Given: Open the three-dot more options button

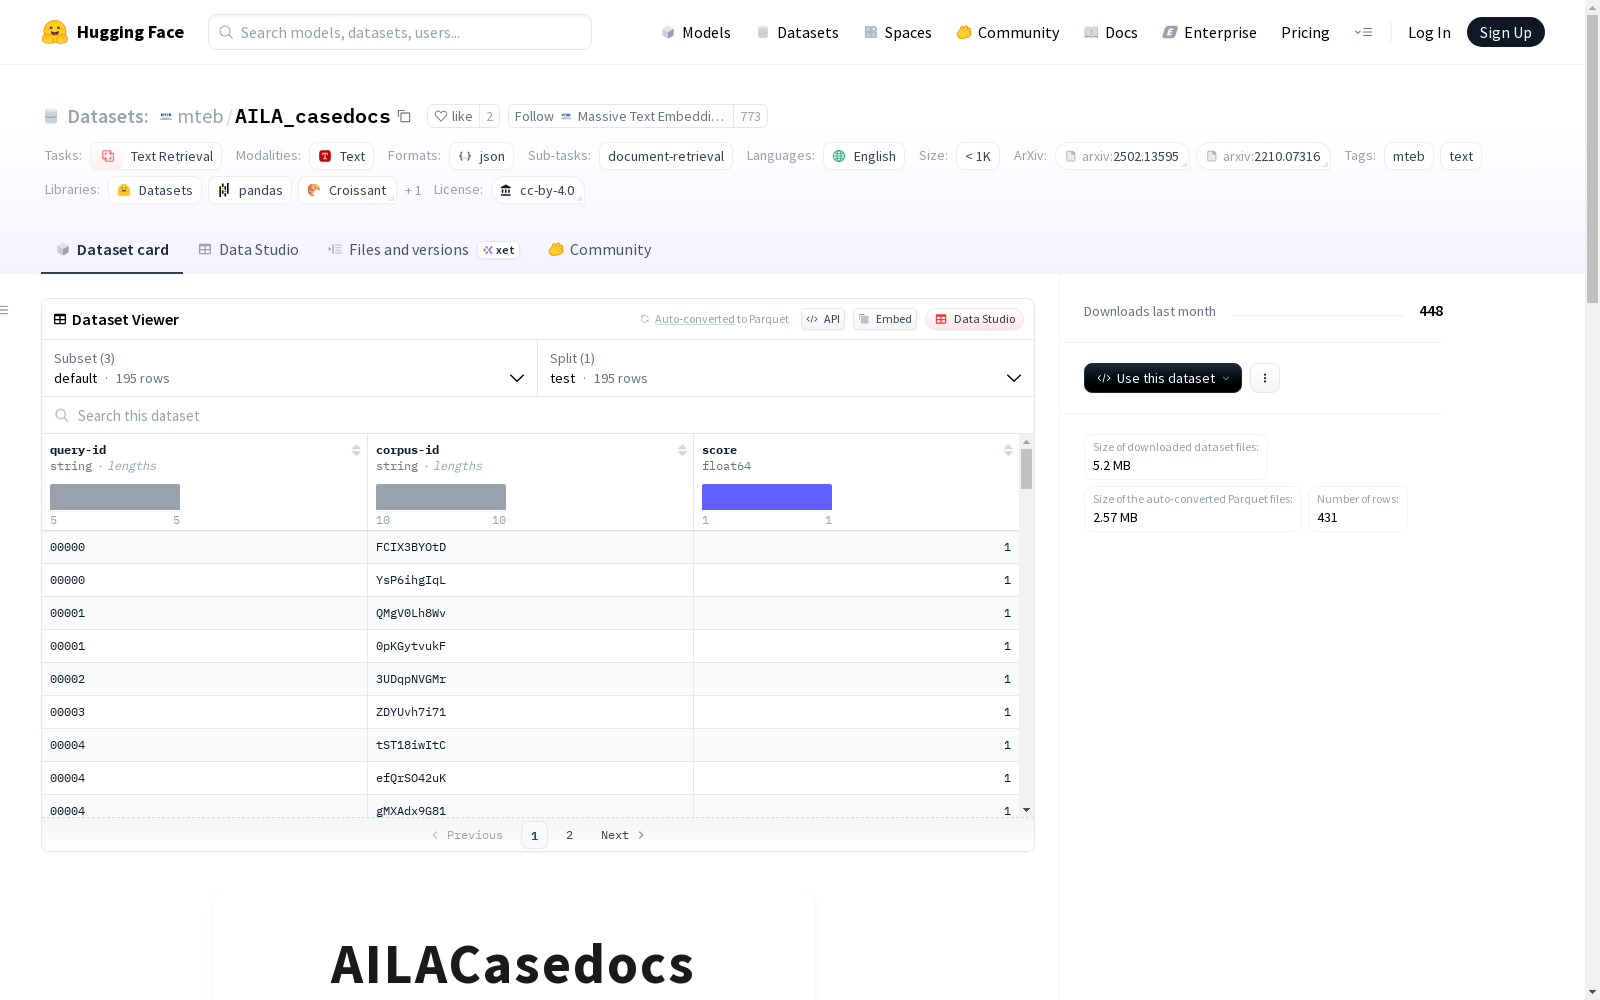Looking at the screenshot, I should [x=1265, y=378].
